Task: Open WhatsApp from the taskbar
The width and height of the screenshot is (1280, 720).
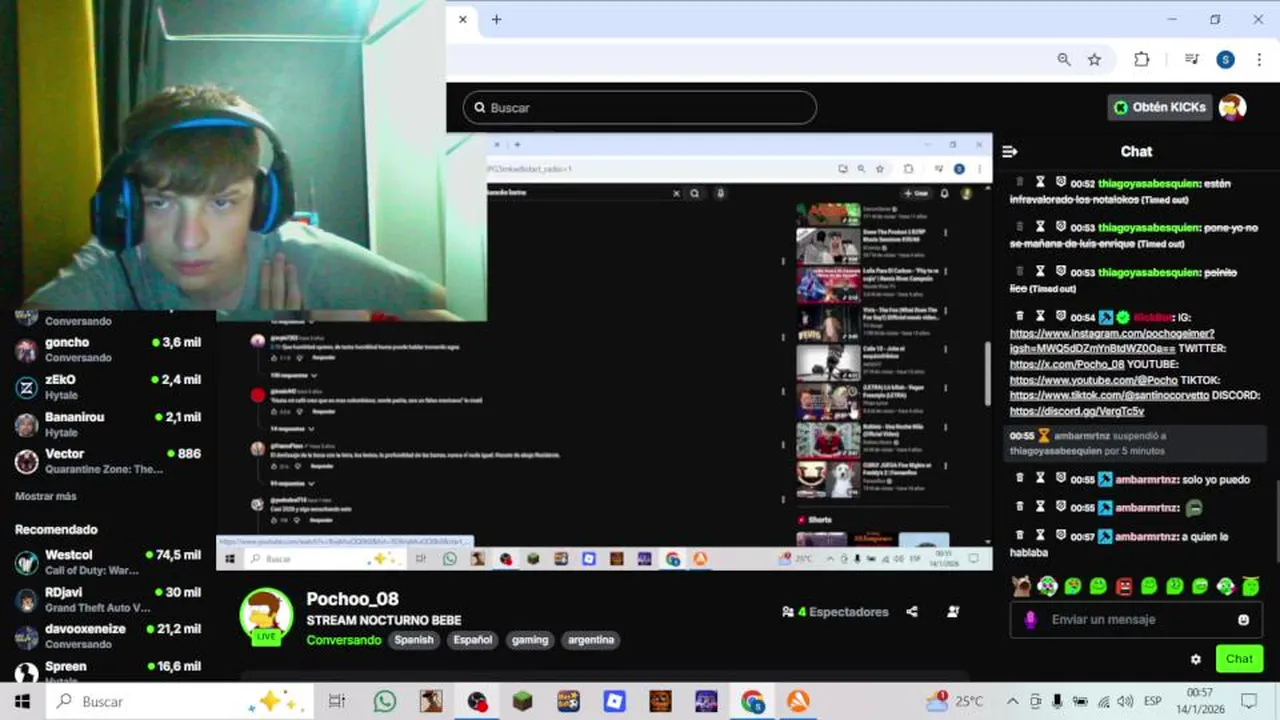Action: click(x=385, y=701)
